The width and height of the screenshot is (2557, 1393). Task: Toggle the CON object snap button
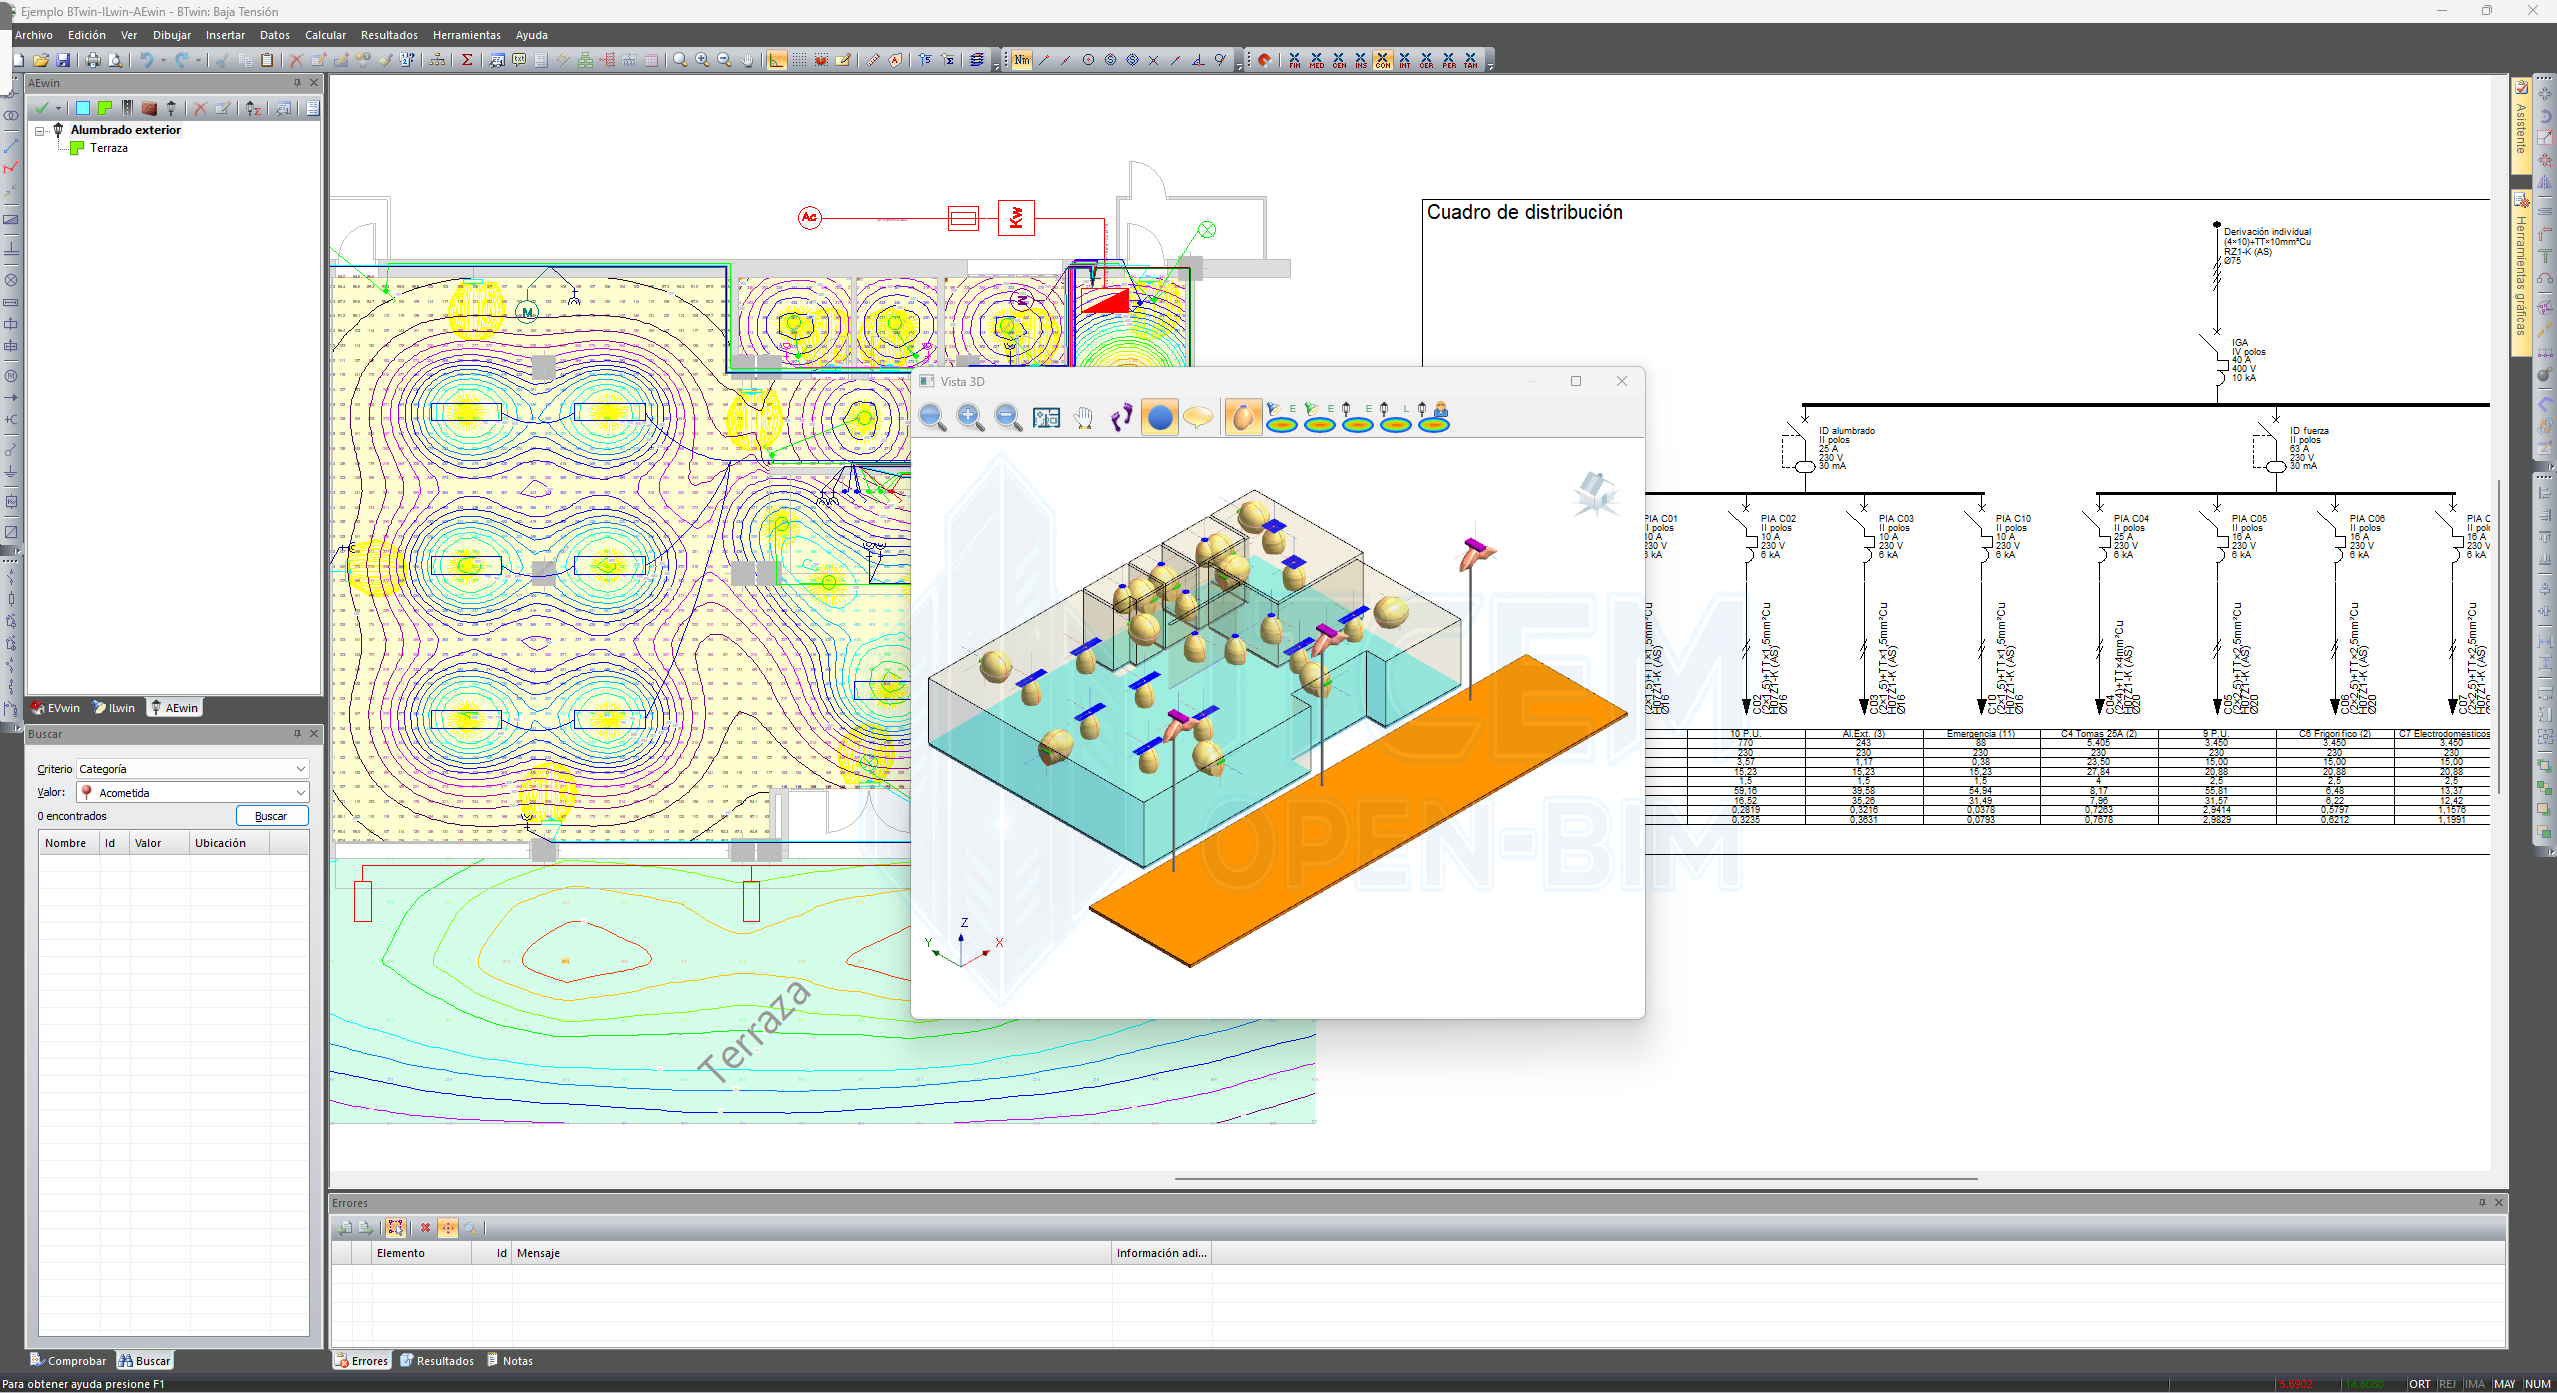1382,60
